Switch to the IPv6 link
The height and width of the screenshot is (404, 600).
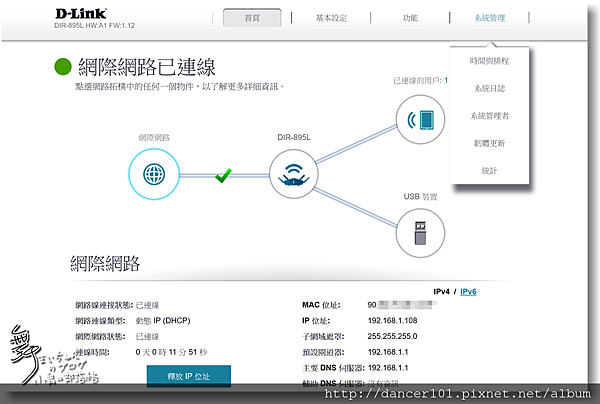468,292
